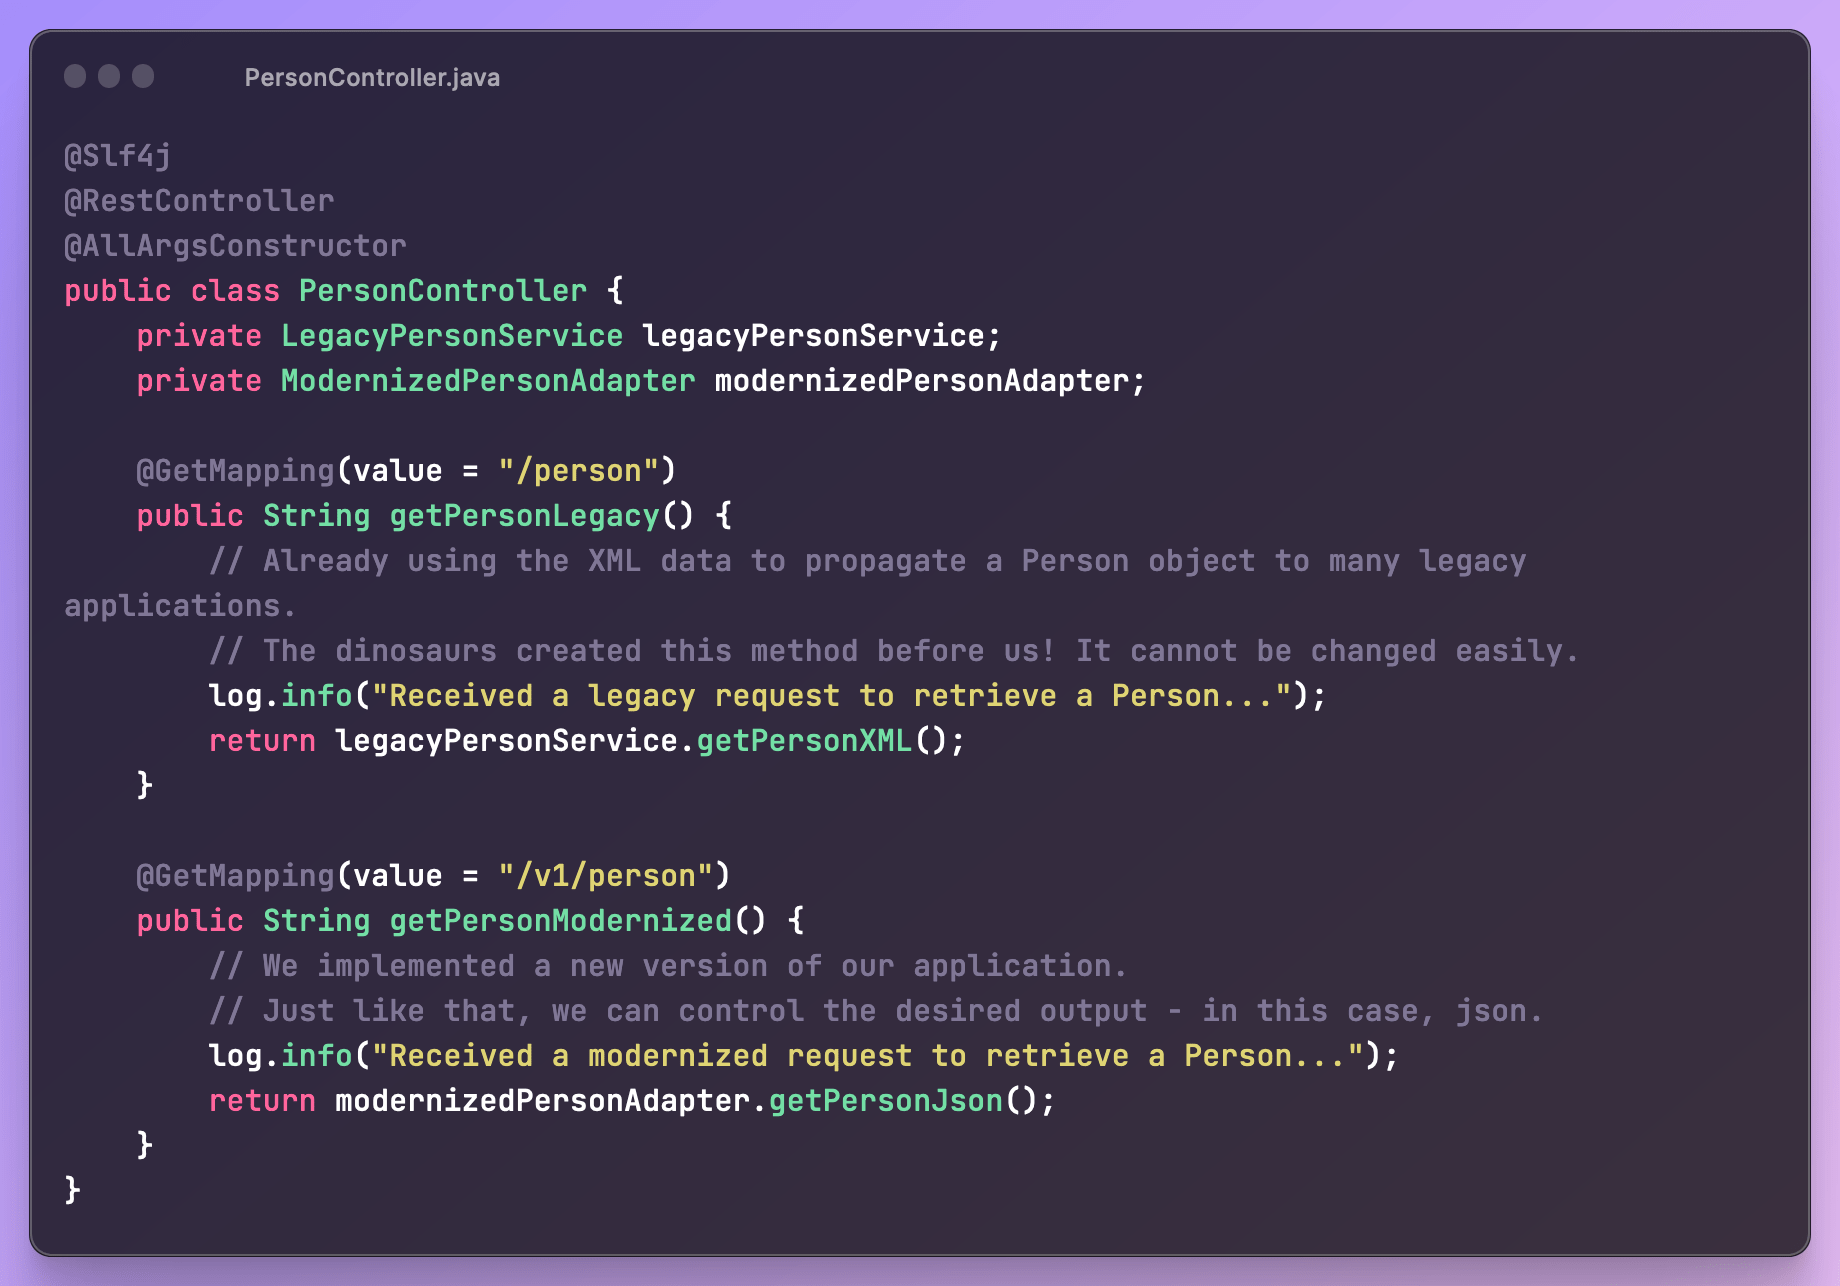Click the comment starting 'Already using the XML'
The image size is (1840, 1286).
868,561
